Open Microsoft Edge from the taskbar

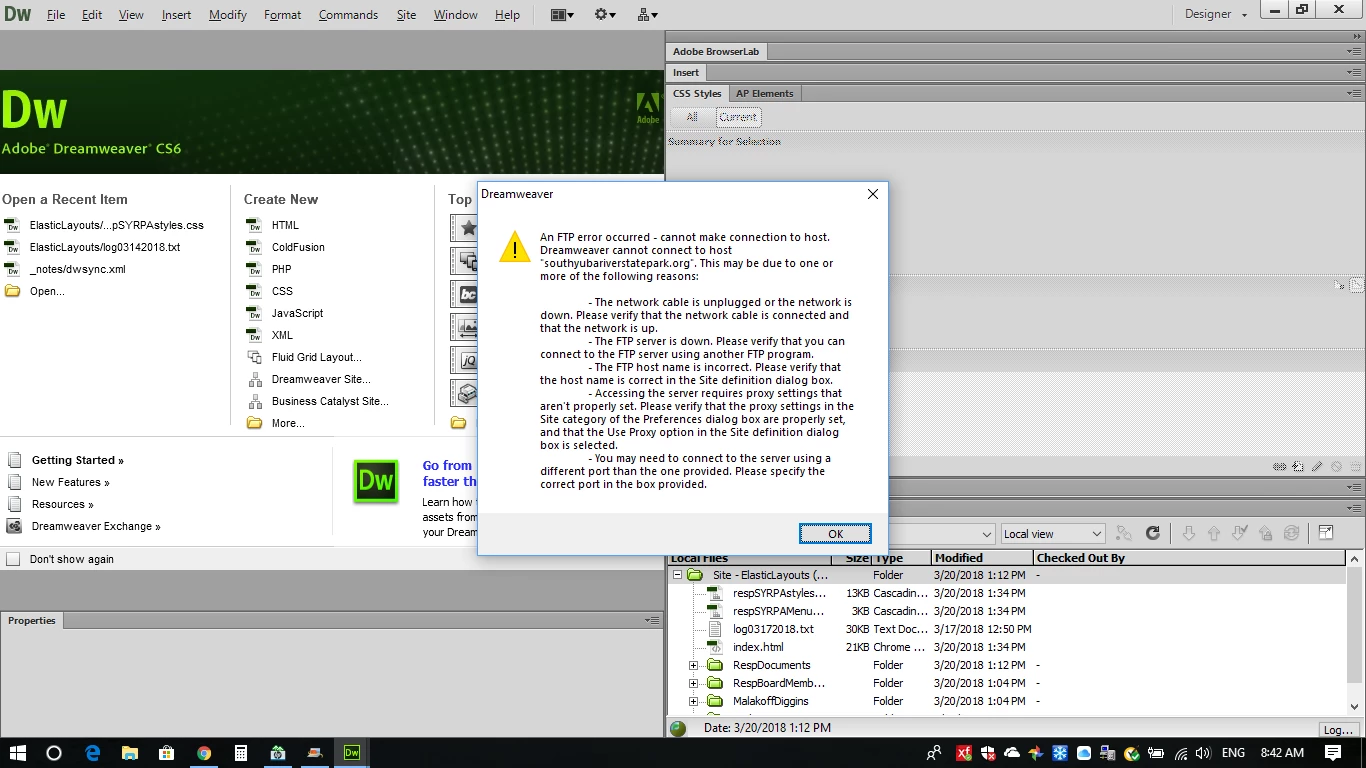click(93, 753)
